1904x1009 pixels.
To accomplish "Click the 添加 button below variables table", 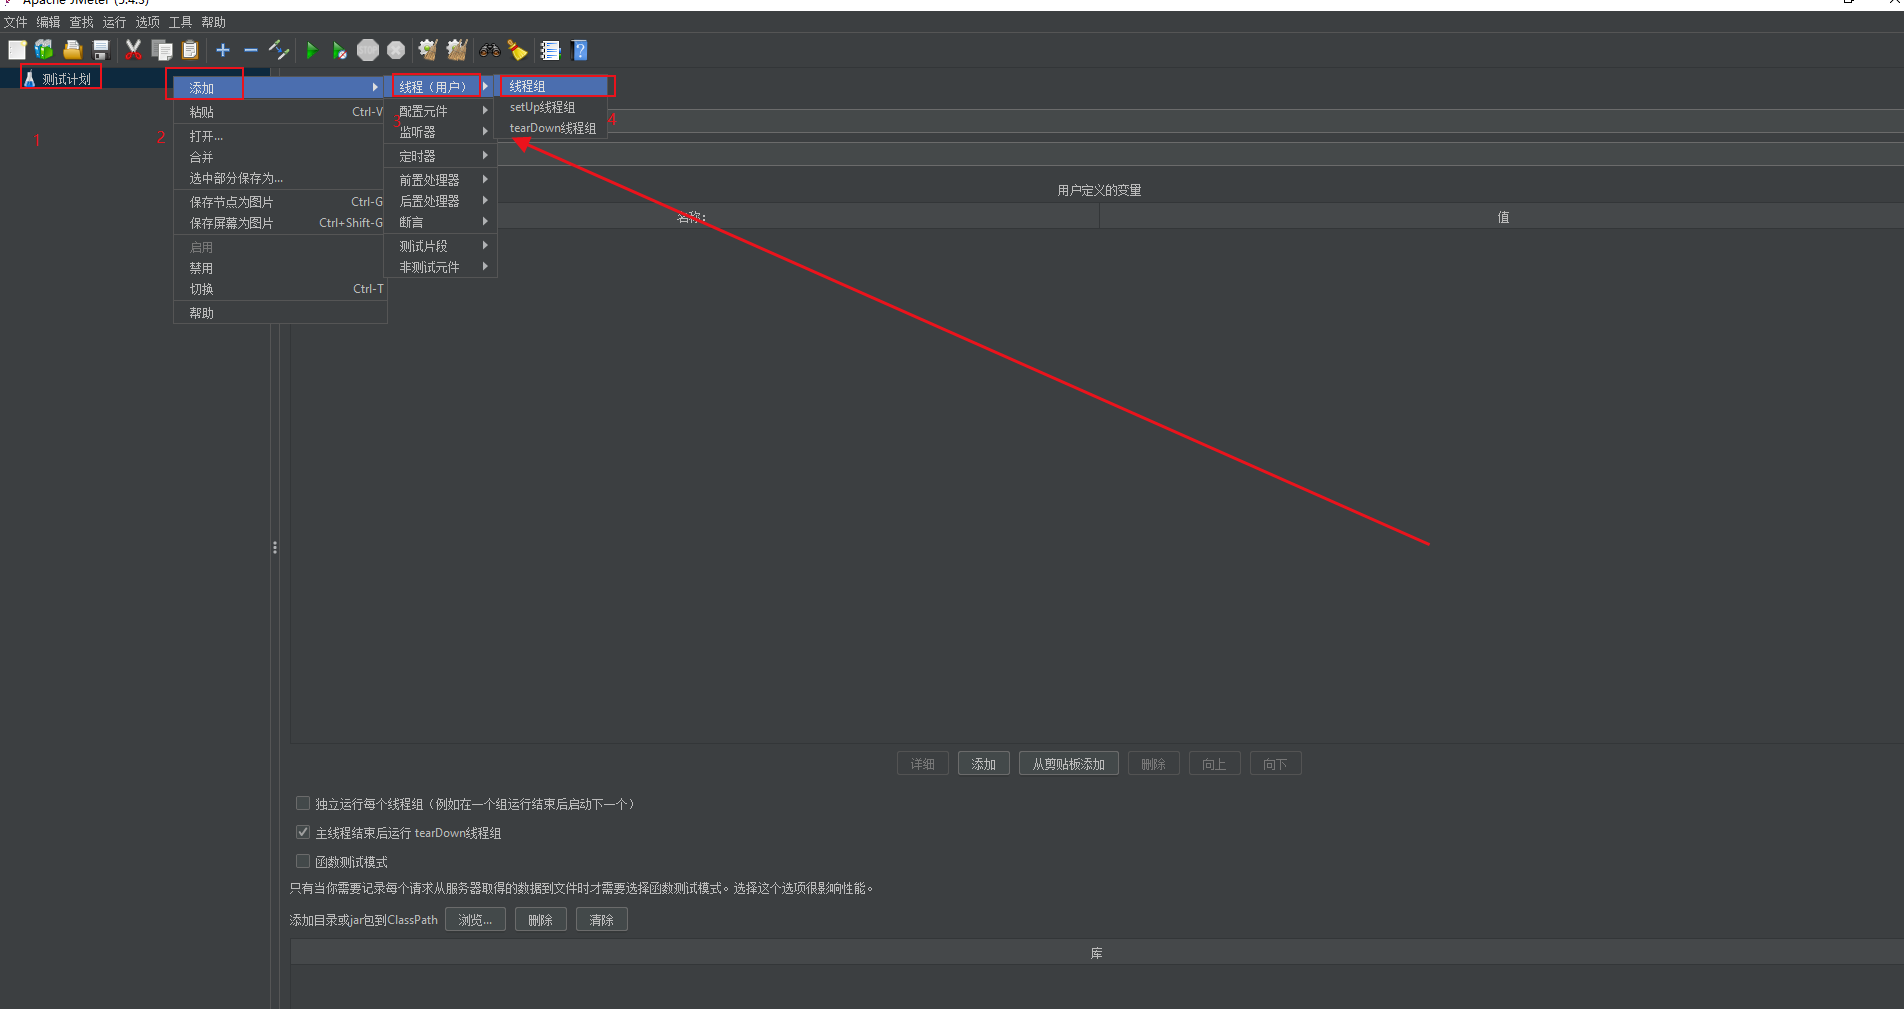I will pyautogui.click(x=984, y=764).
